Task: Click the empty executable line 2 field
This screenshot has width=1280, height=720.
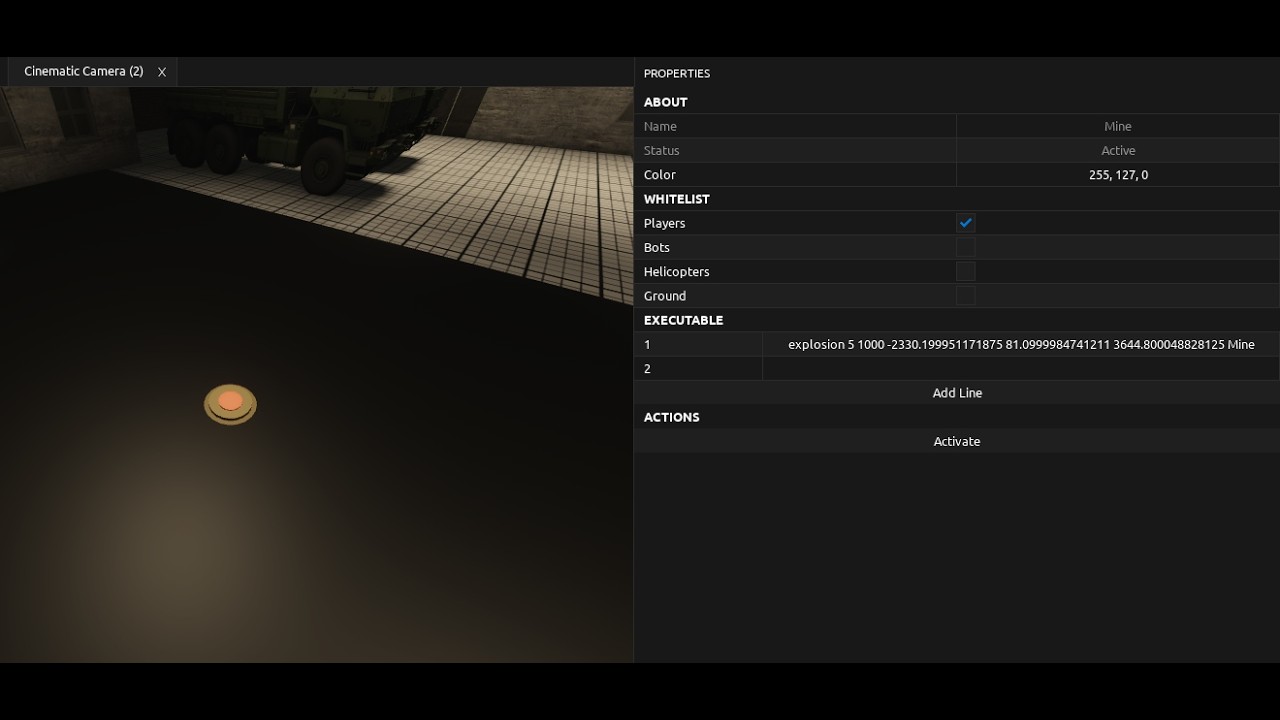Action: [1021, 369]
